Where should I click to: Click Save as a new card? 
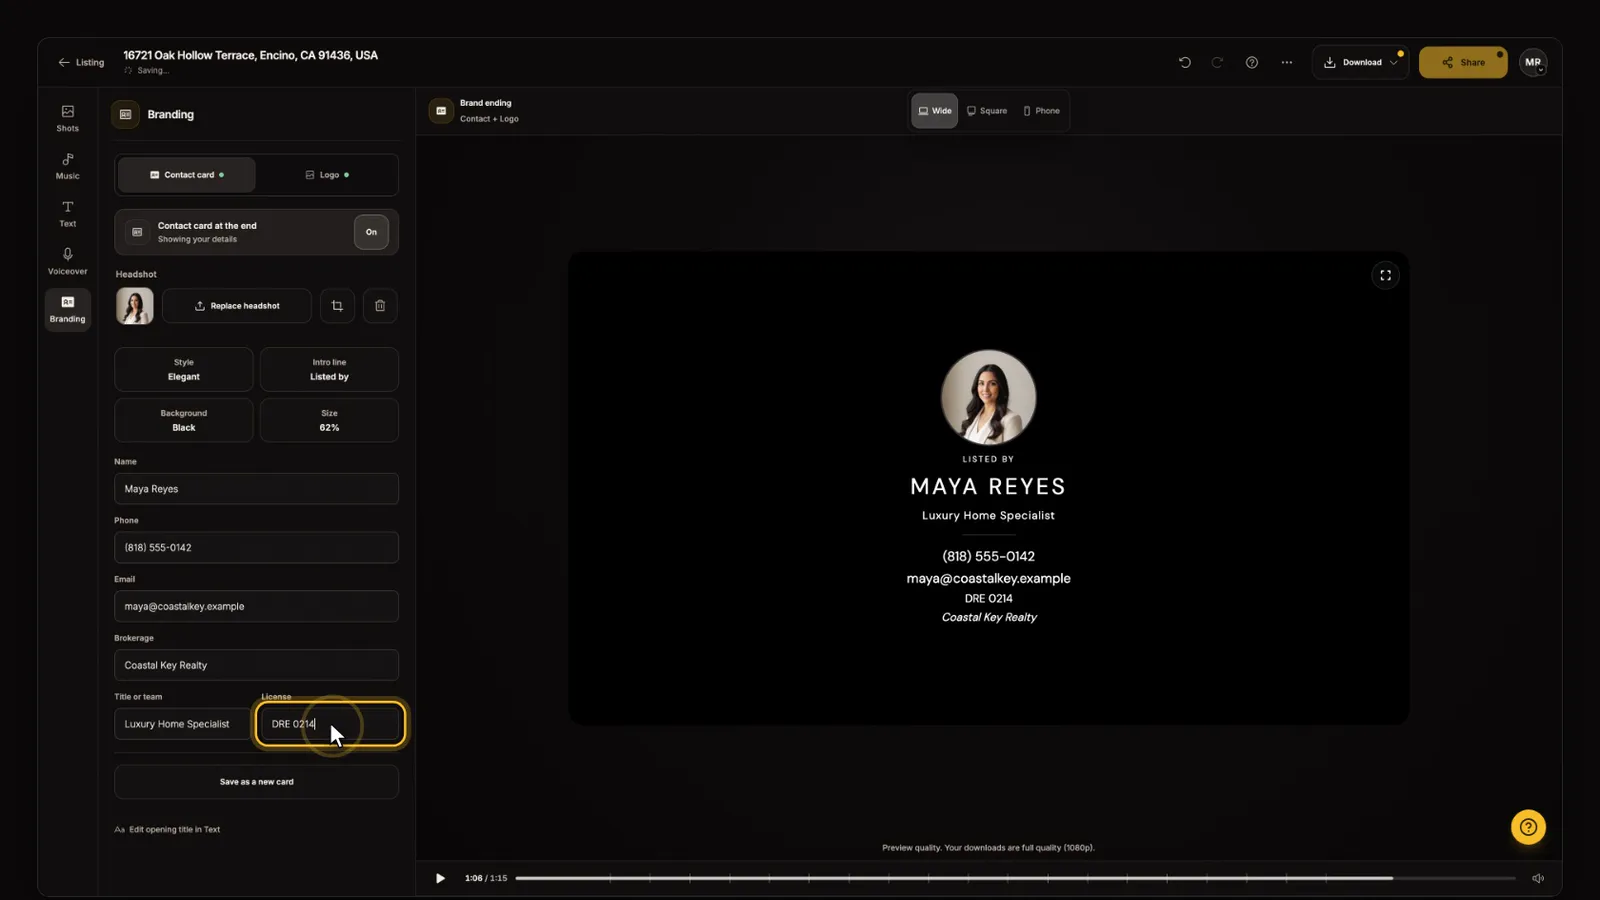(x=257, y=782)
